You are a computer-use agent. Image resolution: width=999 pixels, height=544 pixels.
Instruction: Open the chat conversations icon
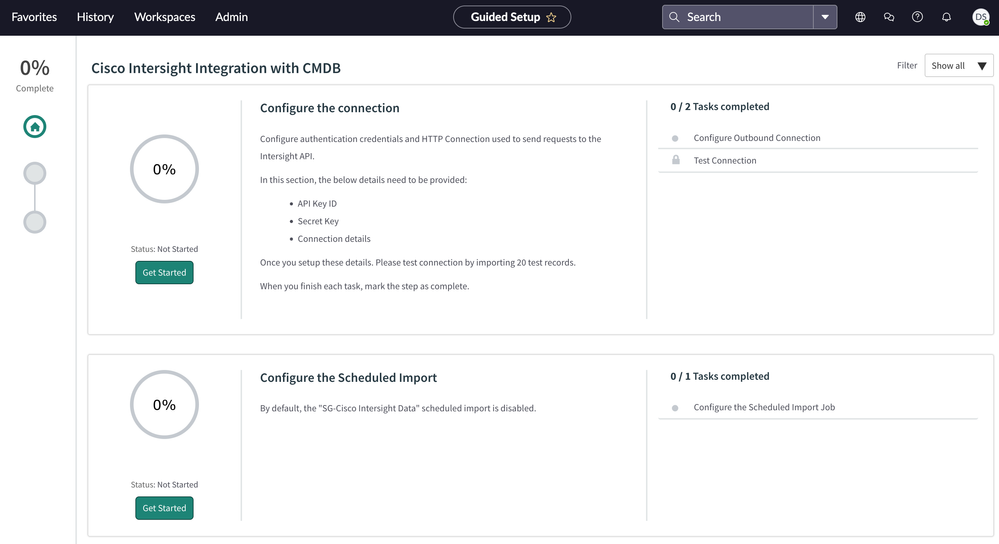(889, 17)
